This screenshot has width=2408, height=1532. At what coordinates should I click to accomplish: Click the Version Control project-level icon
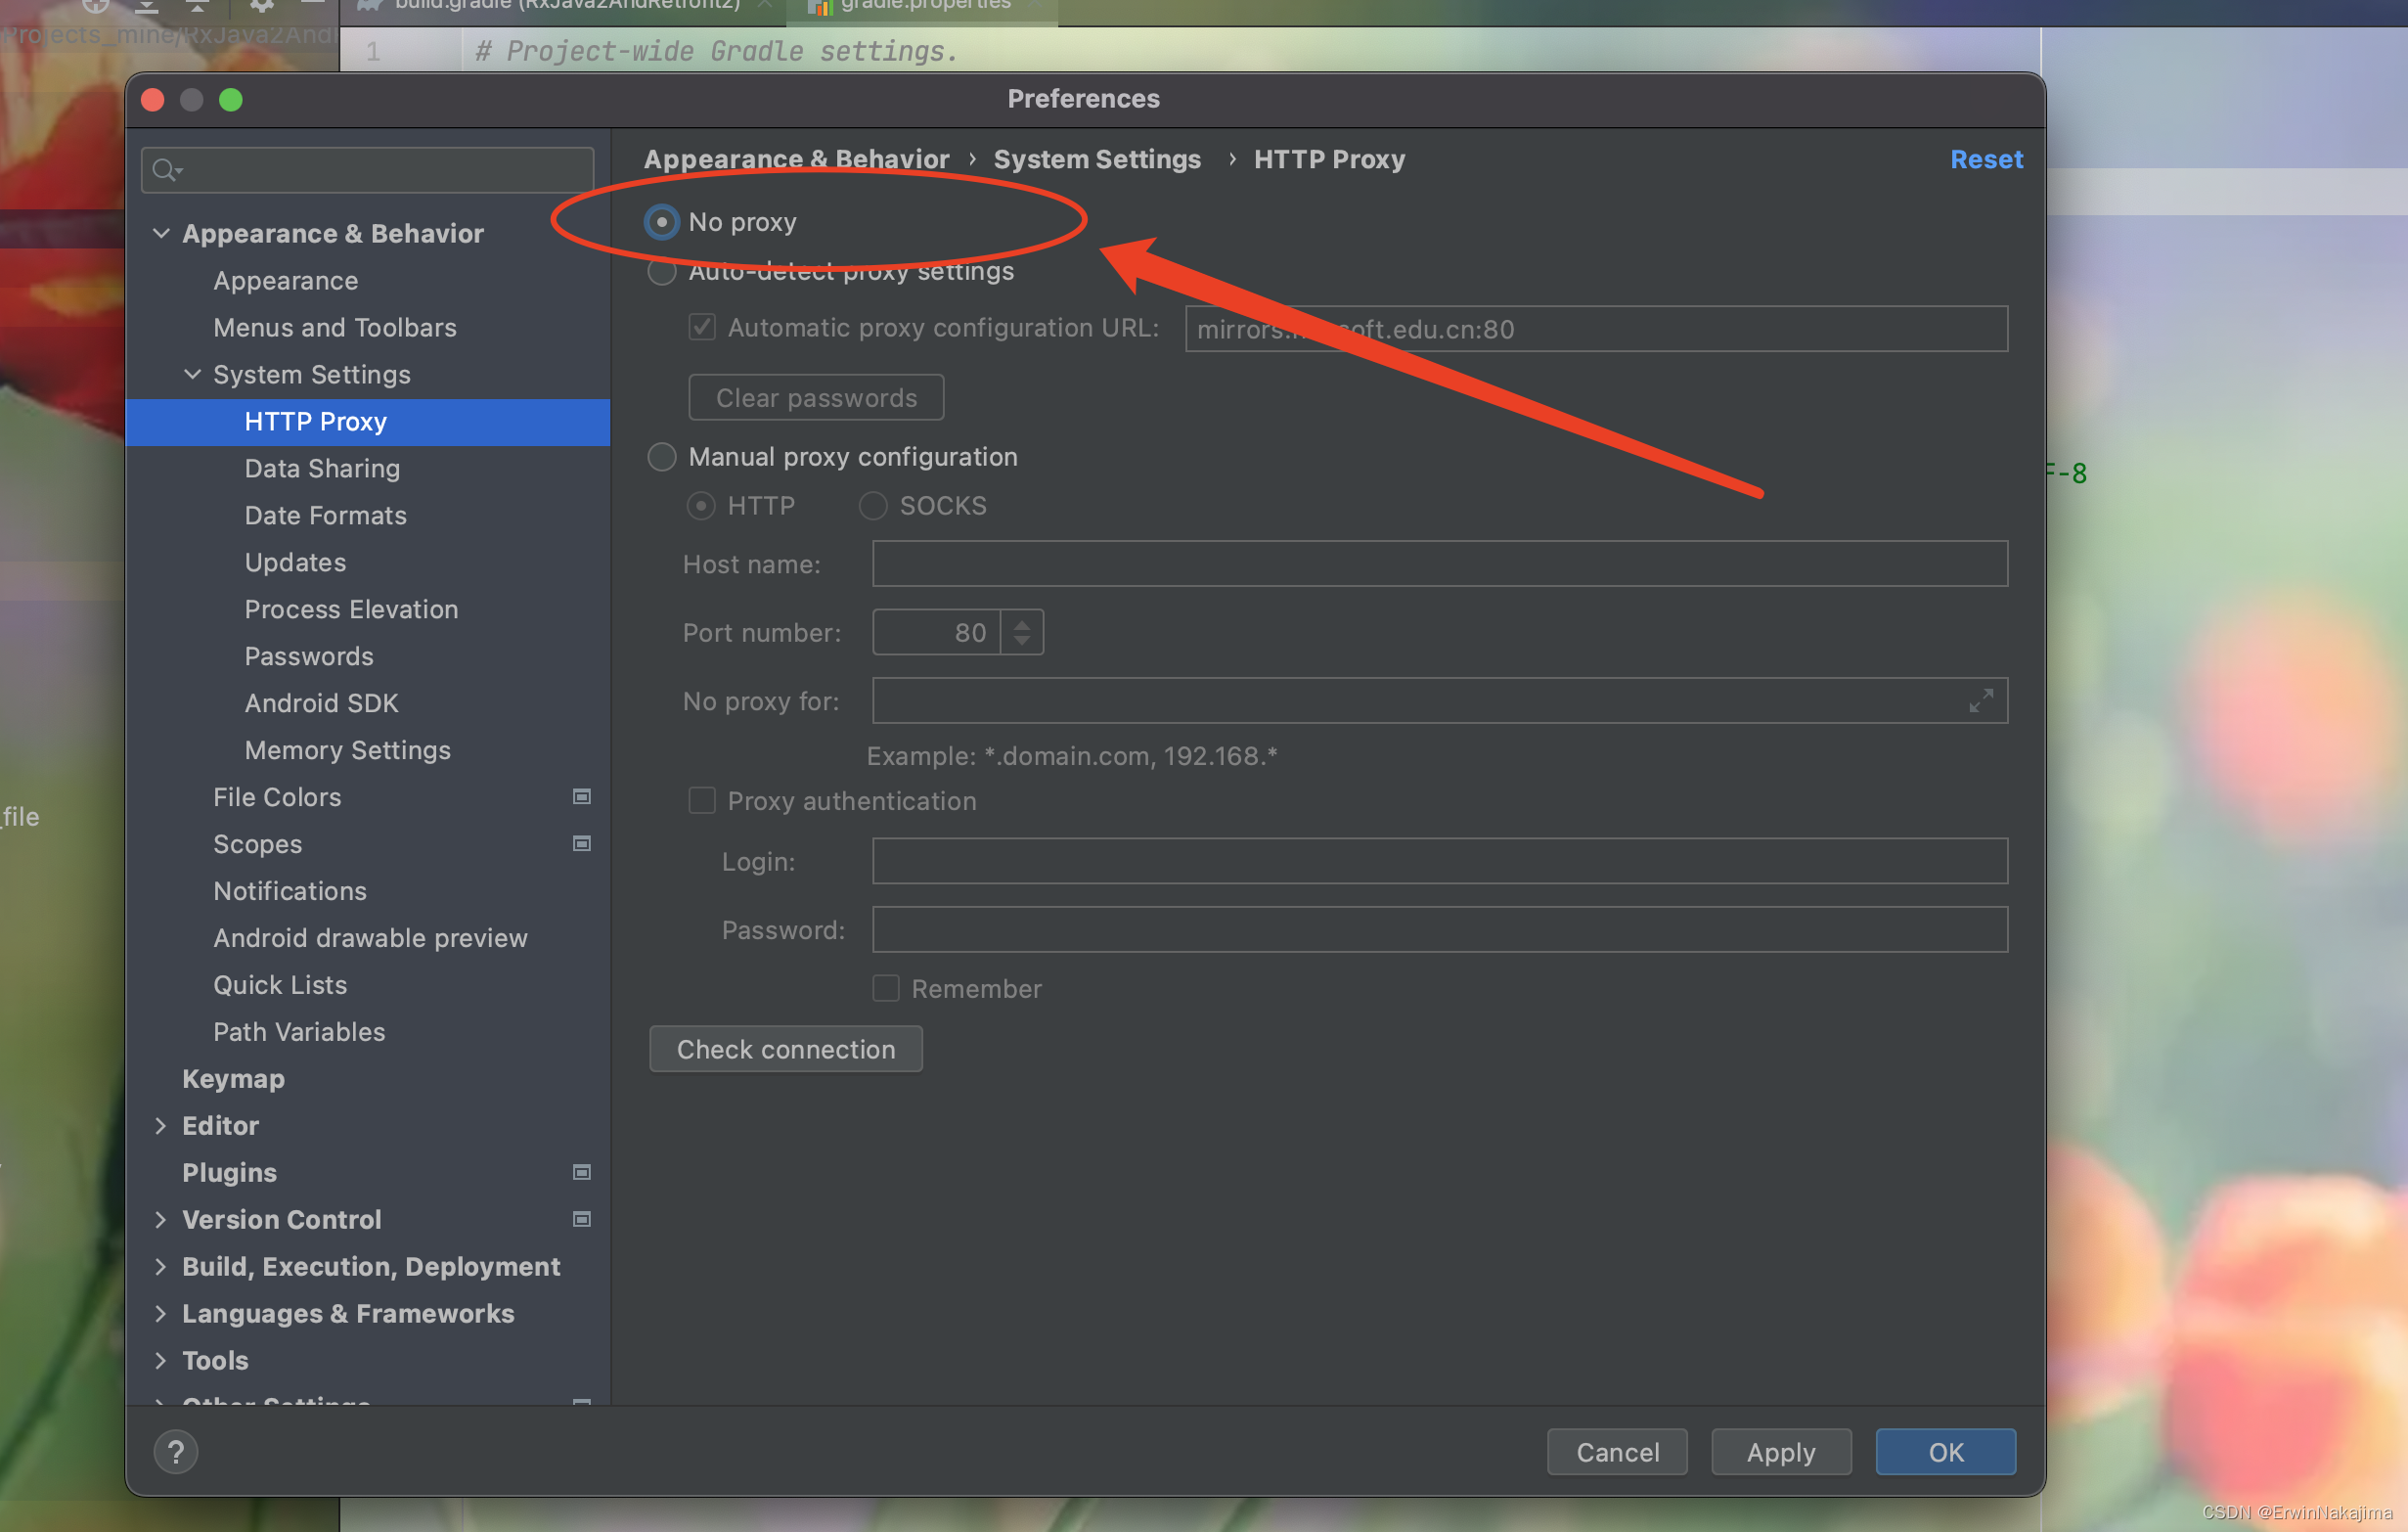581,1219
